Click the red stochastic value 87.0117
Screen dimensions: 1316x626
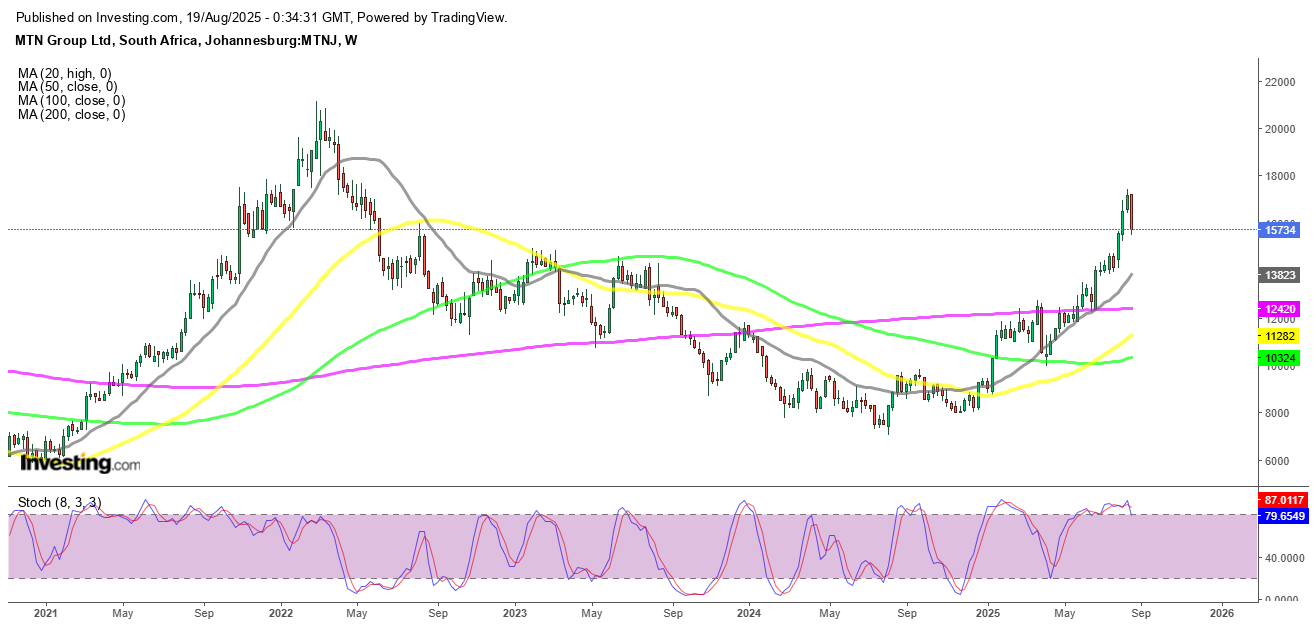point(1281,498)
